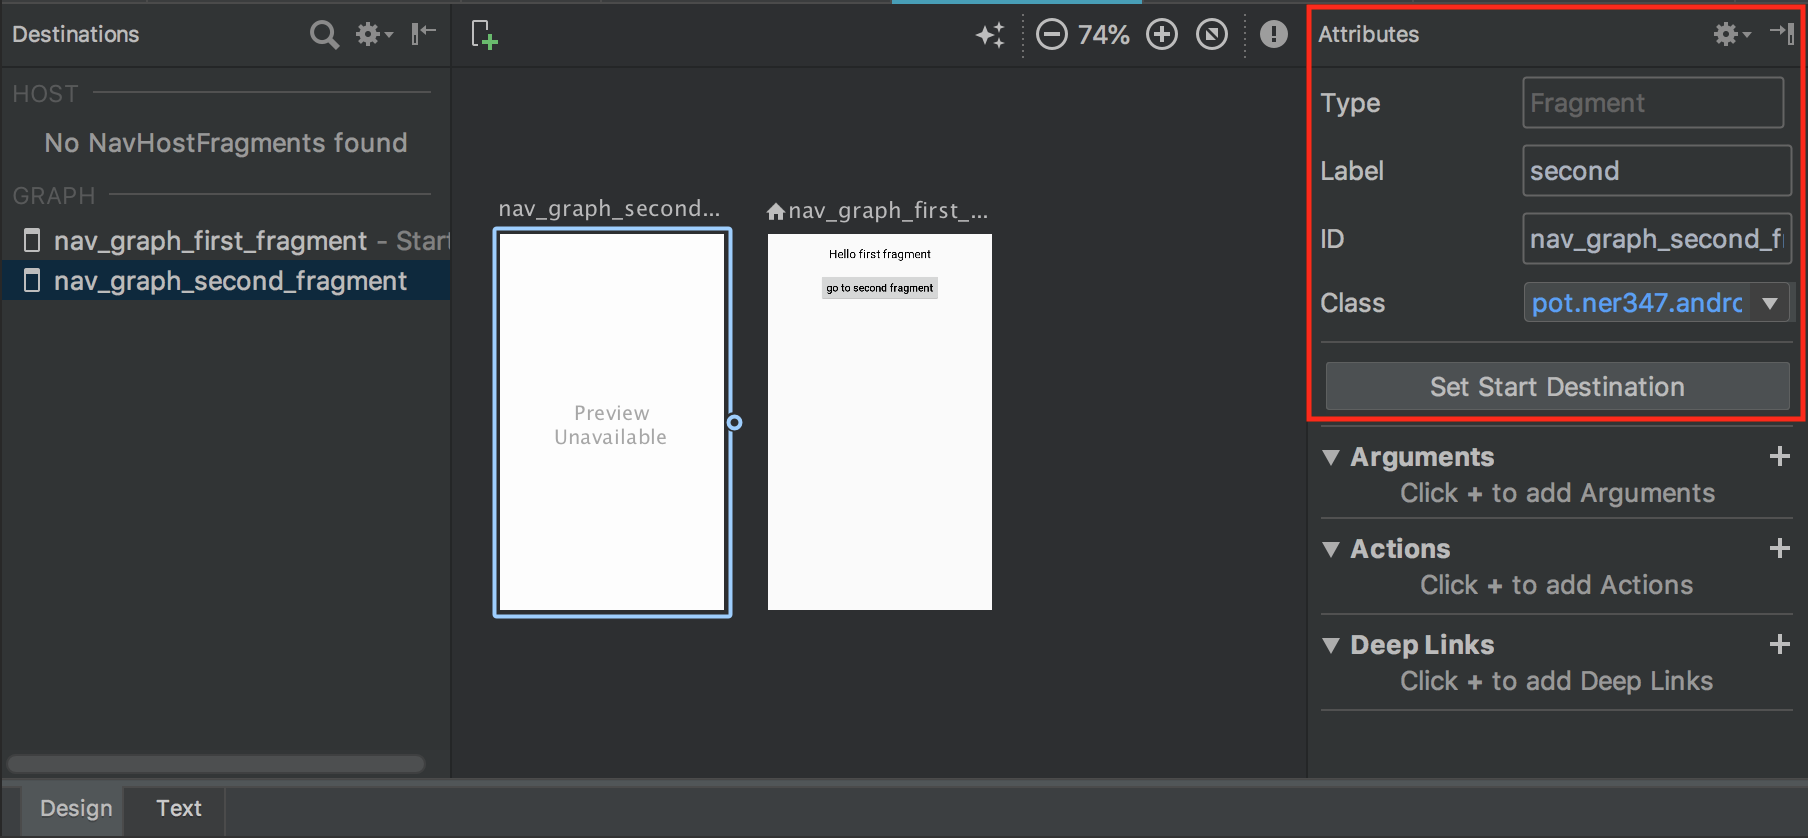Viewport: 1808px width, 838px height.
Task: Click the 'Hello first fragment' preview text
Action: click(x=880, y=254)
